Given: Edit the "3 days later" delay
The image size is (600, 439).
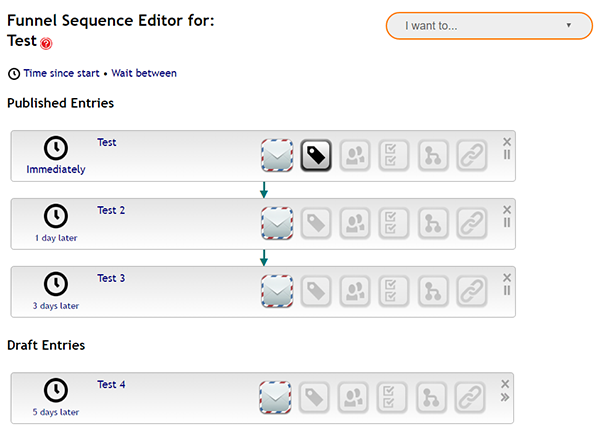Looking at the screenshot, I should click(56, 306).
